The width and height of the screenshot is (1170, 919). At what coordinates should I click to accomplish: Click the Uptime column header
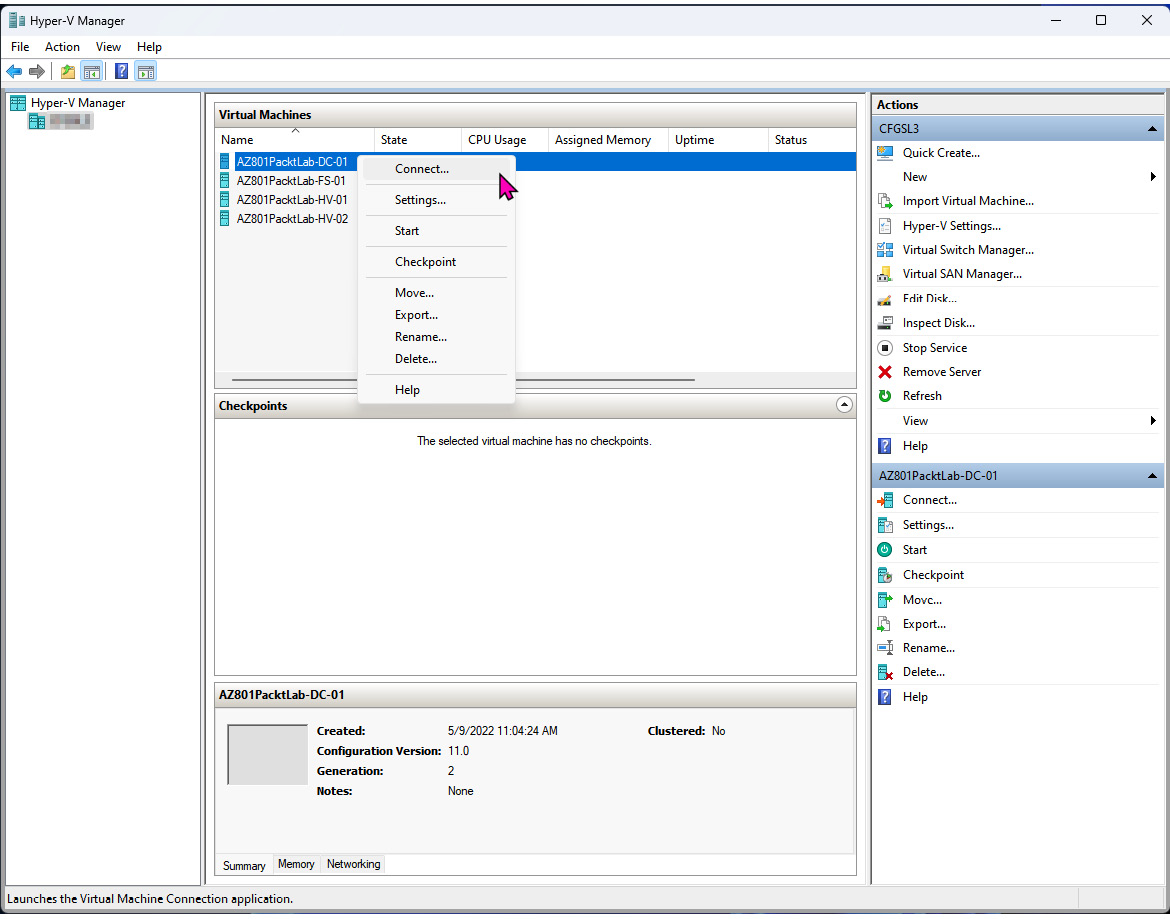pyautogui.click(x=718, y=139)
